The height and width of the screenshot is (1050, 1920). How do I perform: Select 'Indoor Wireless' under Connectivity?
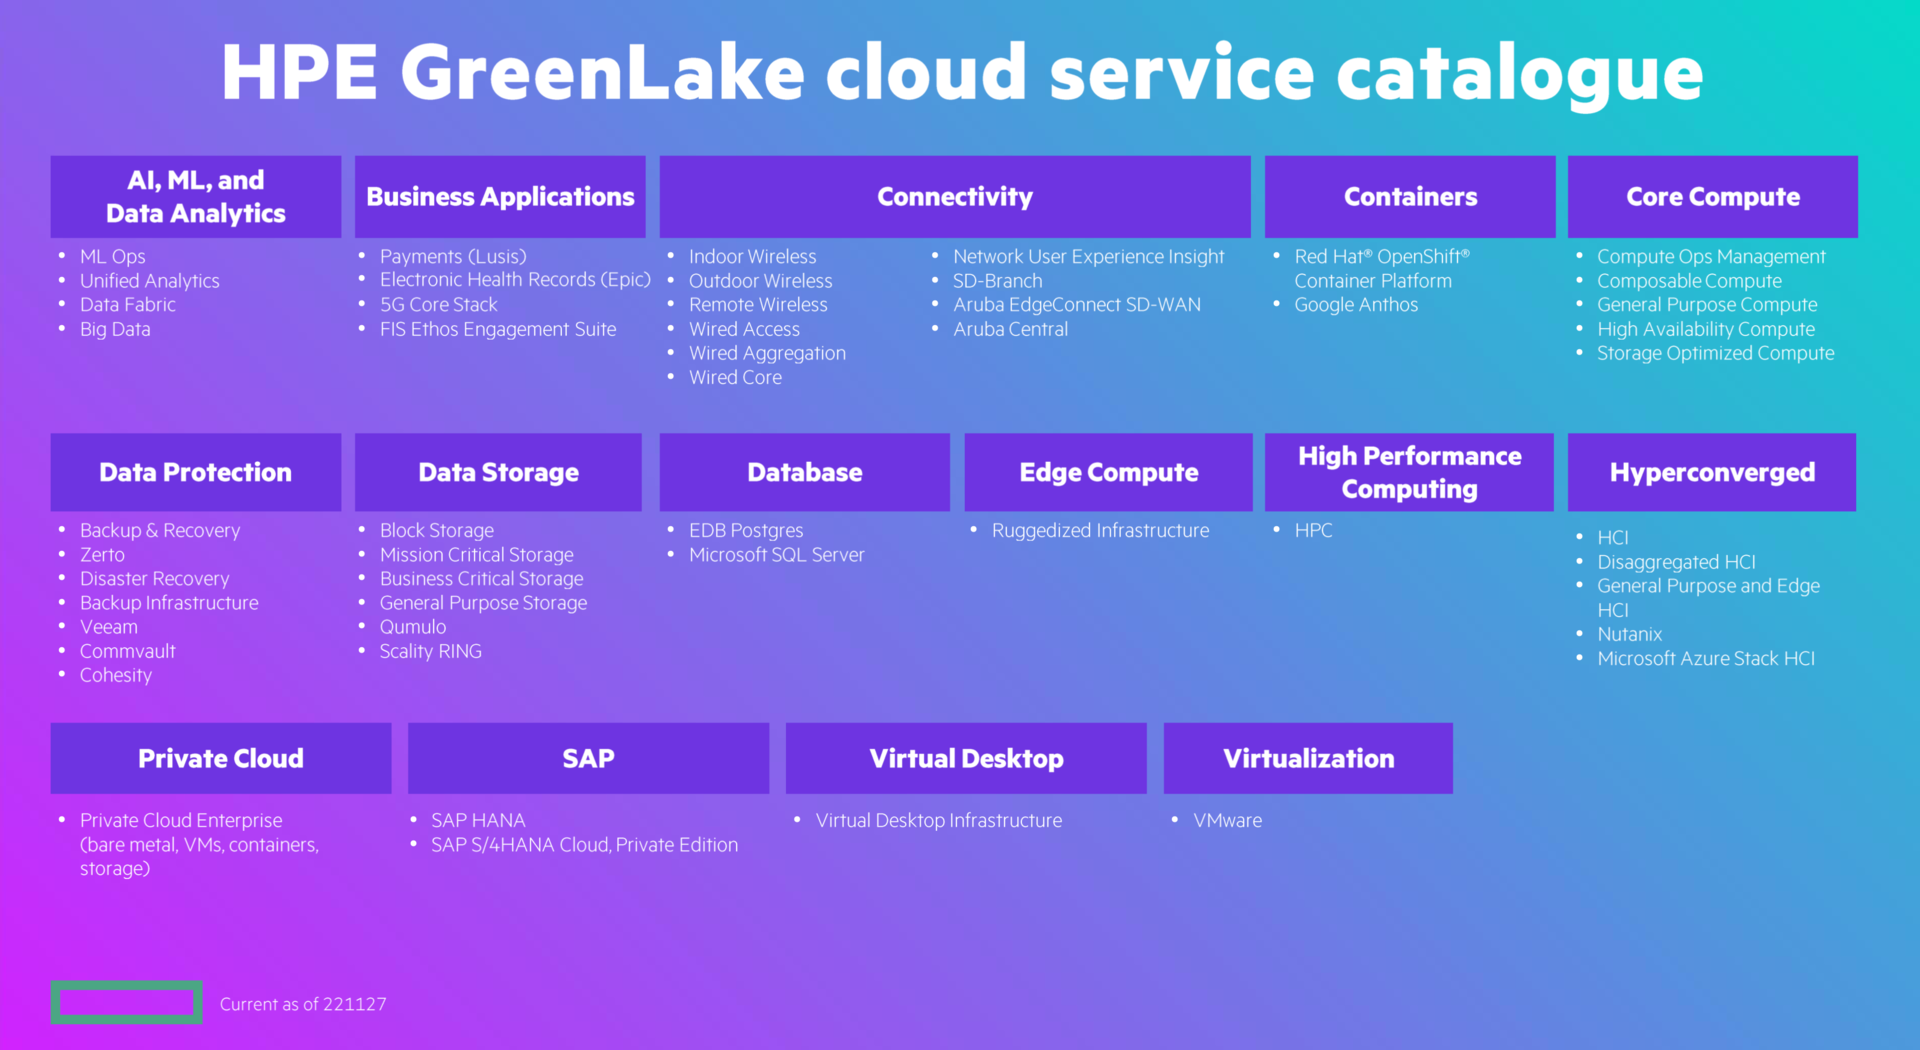pyautogui.click(x=753, y=257)
